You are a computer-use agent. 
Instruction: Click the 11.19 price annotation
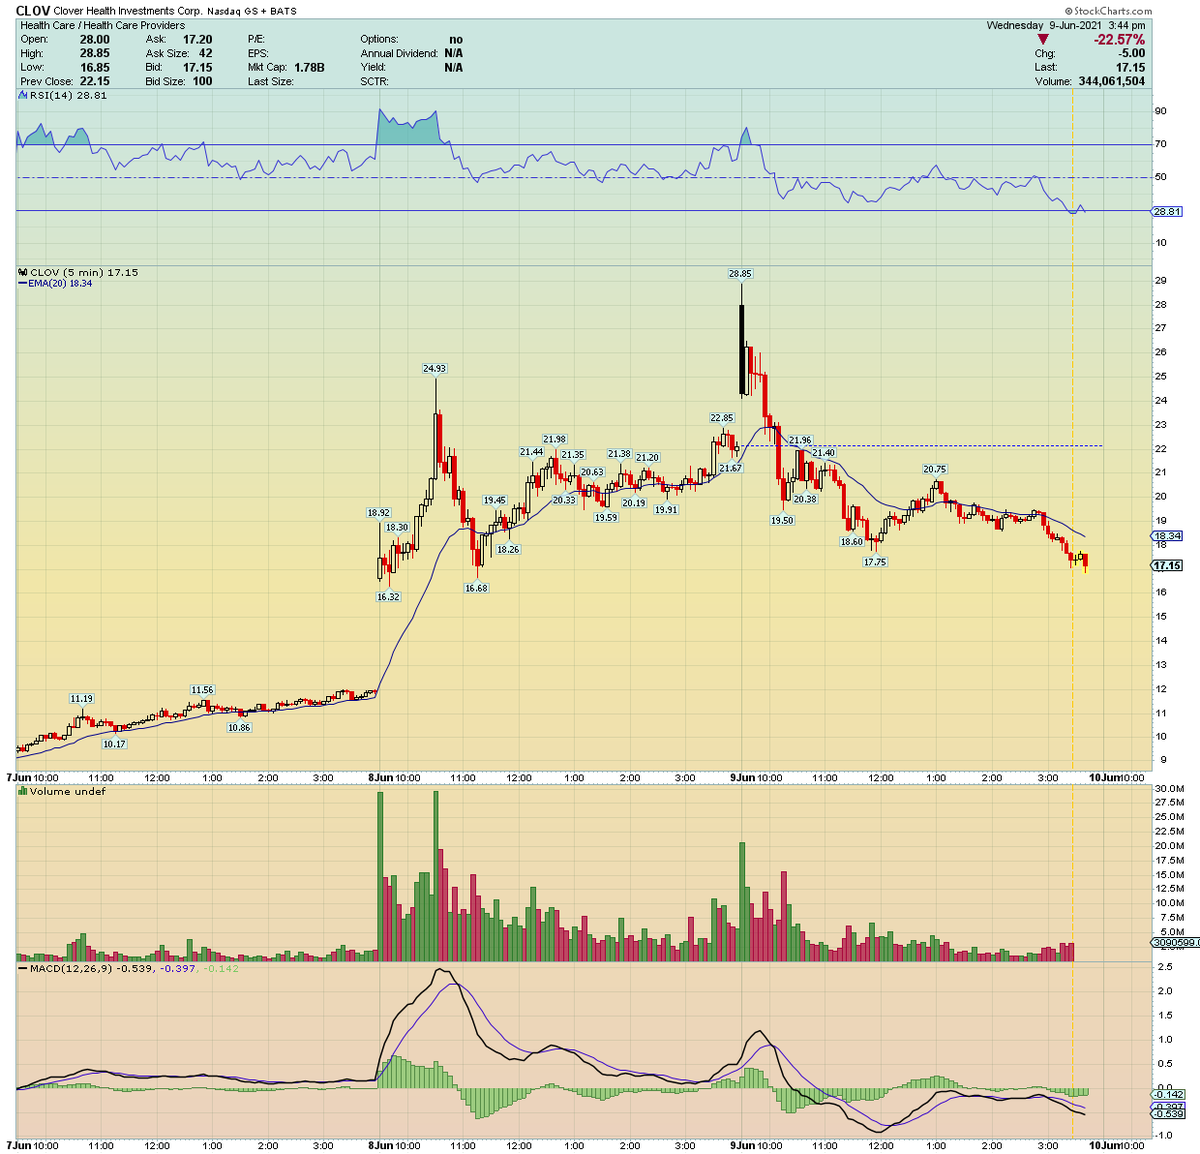click(x=81, y=698)
